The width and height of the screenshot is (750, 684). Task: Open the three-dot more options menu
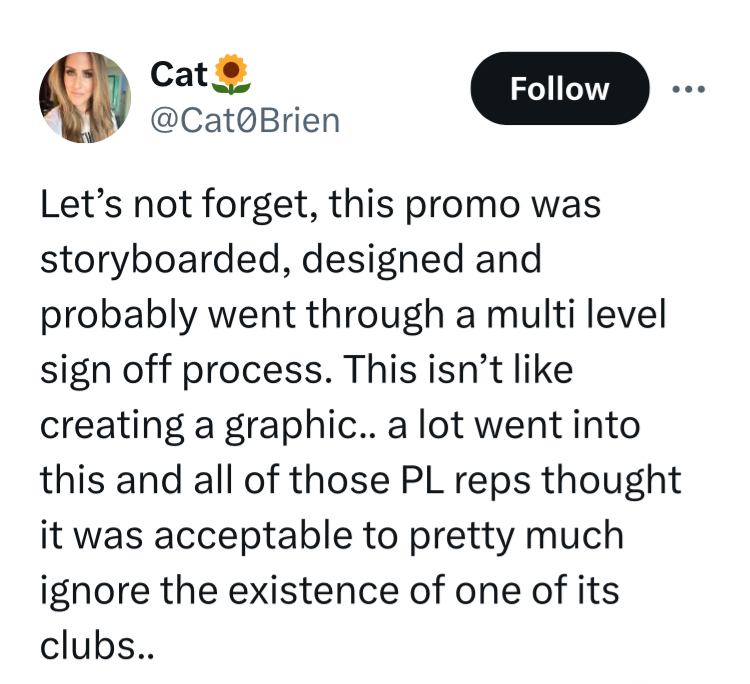point(688,89)
